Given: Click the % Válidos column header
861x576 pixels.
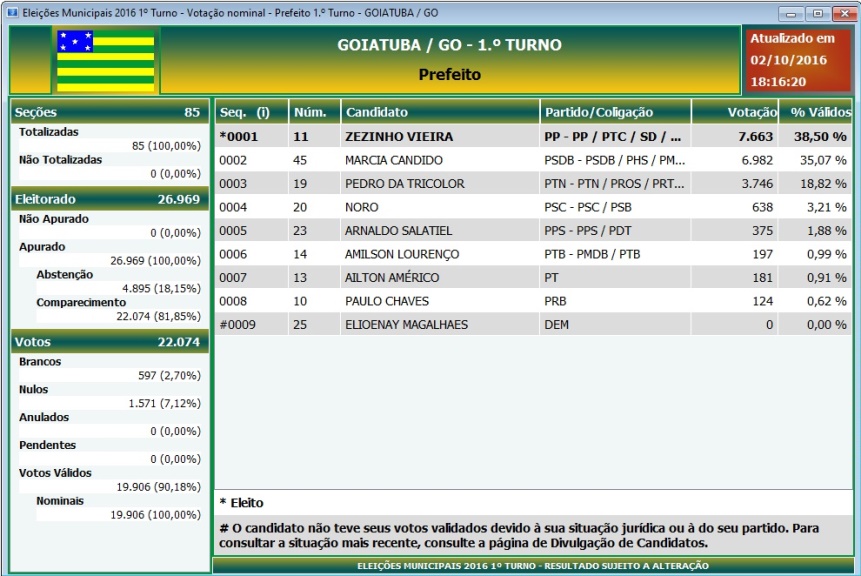Looking at the screenshot, I should (815, 112).
